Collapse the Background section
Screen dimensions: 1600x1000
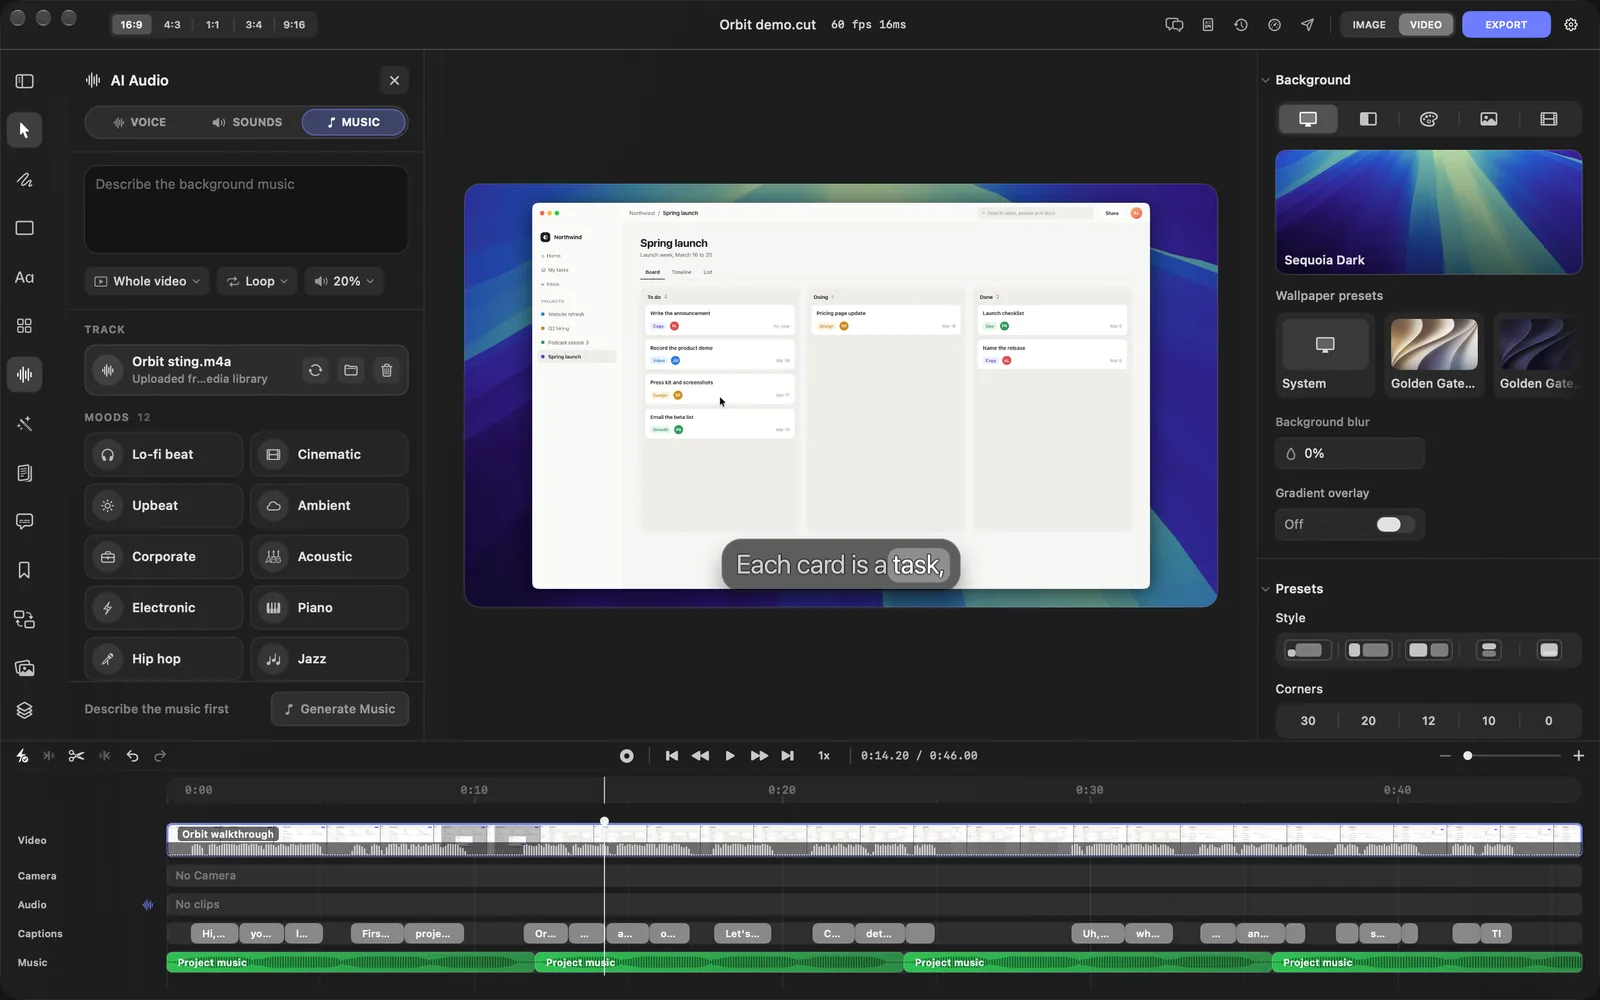(1265, 80)
